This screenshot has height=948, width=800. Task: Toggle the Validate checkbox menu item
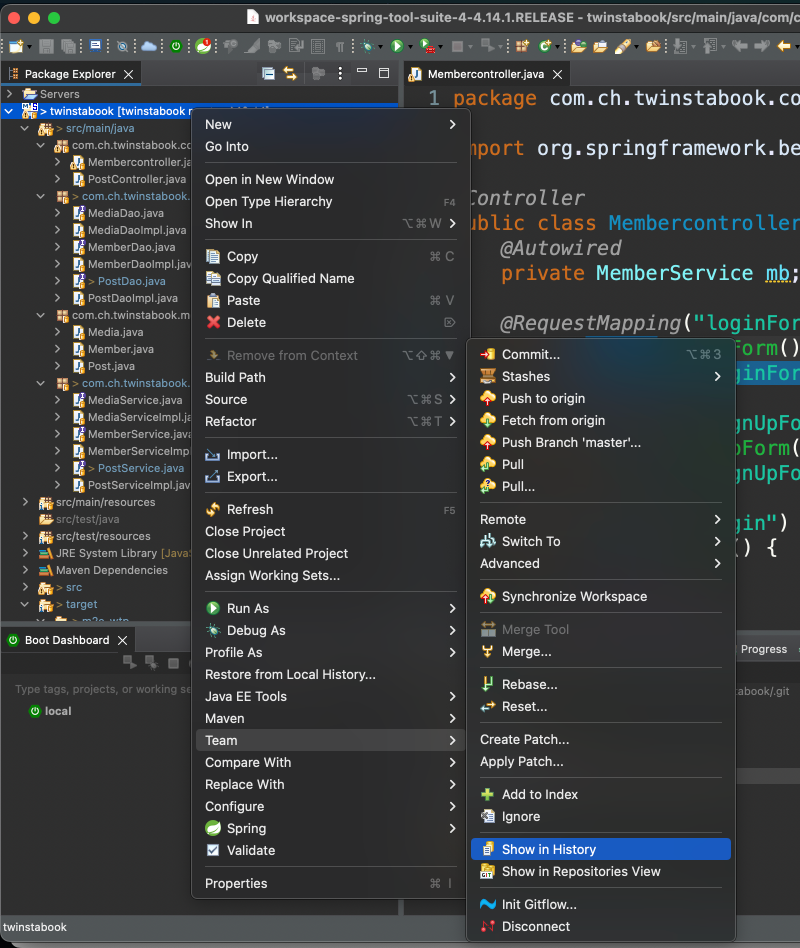(213, 850)
